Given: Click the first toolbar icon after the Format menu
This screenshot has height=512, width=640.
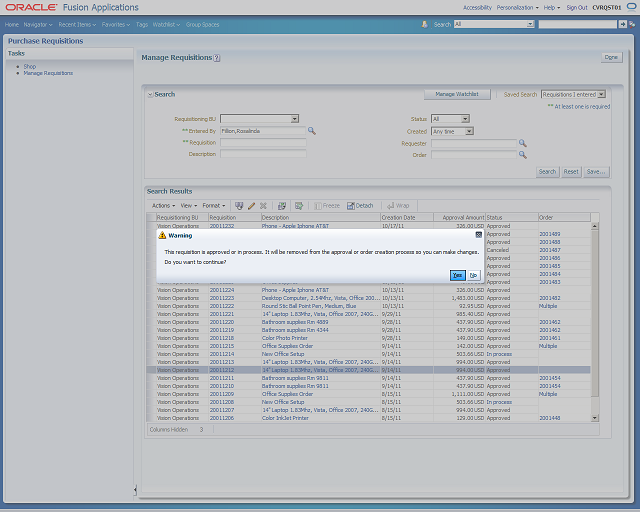Looking at the screenshot, I should pyautogui.click(x=239, y=206).
